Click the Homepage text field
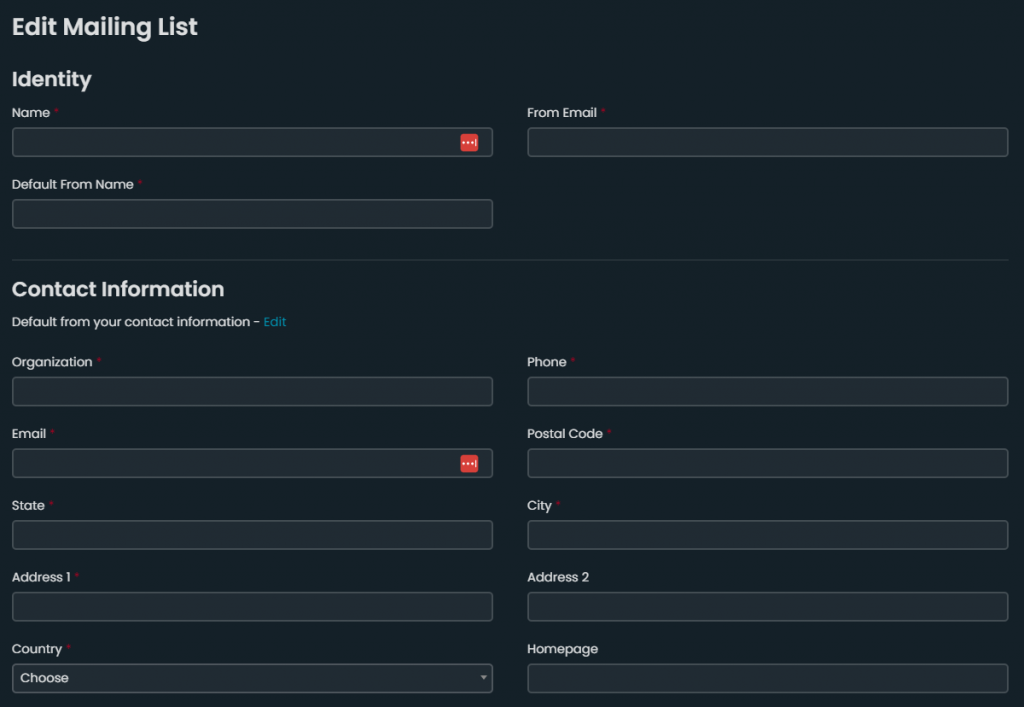Viewport: 1024px width, 707px height. 767,678
